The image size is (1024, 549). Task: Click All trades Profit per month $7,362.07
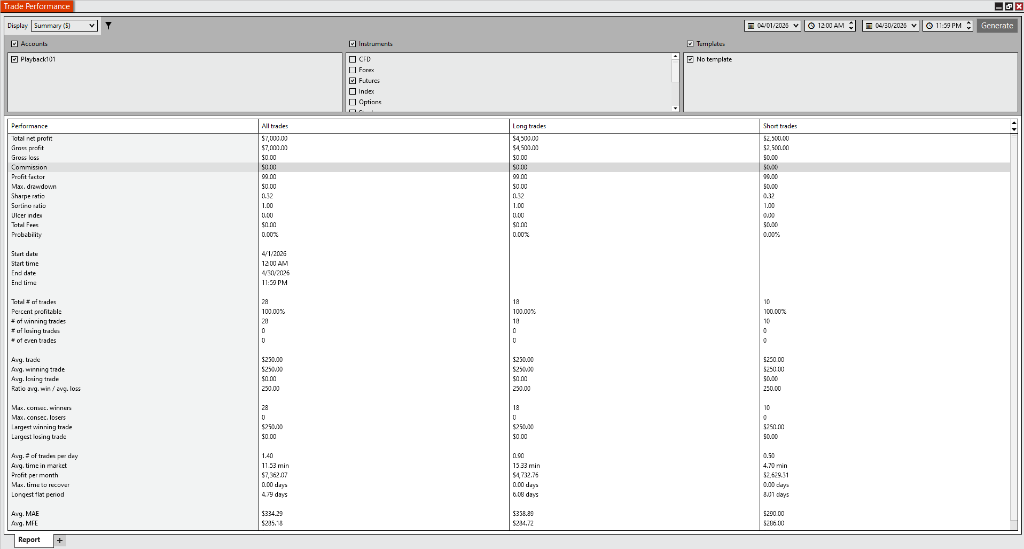click(x=274, y=475)
